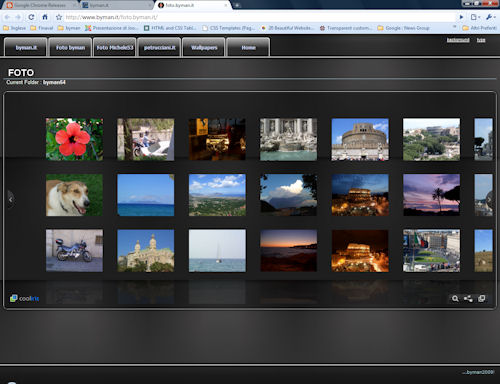Screen dimensions: 500x384
Task: Go back with the browser back arrow
Action: pos(7,17)
